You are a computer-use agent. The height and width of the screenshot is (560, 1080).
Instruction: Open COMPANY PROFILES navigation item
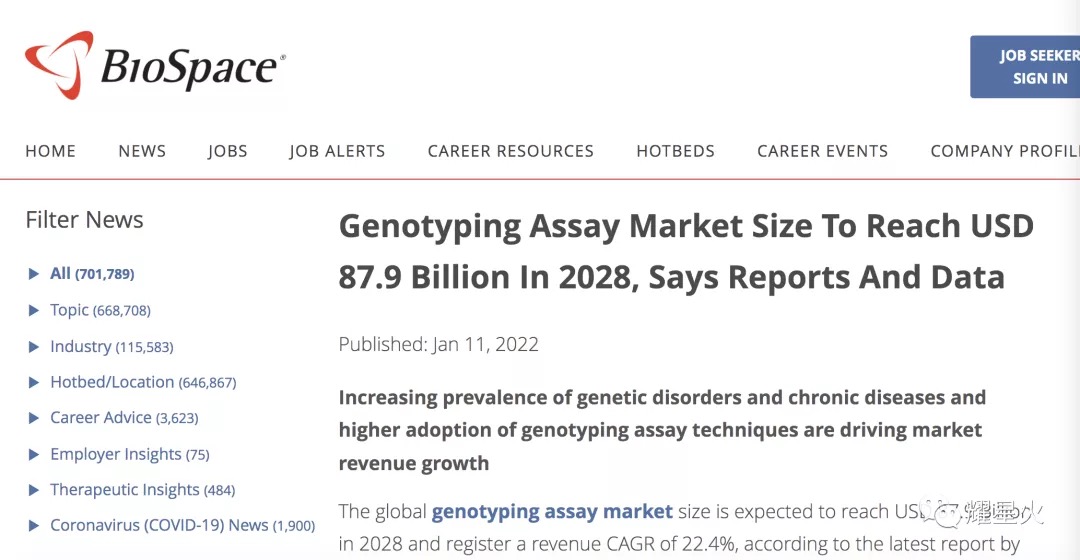click(x=1005, y=151)
